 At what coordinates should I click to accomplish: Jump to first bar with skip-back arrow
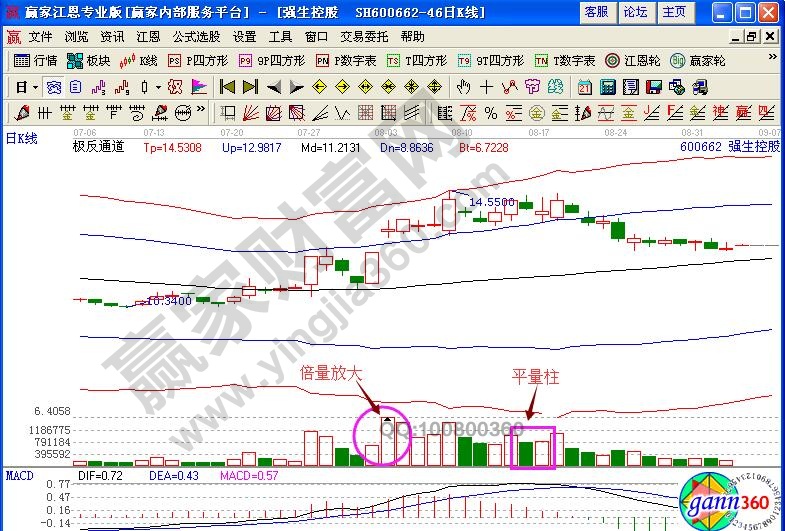(x=227, y=86)
